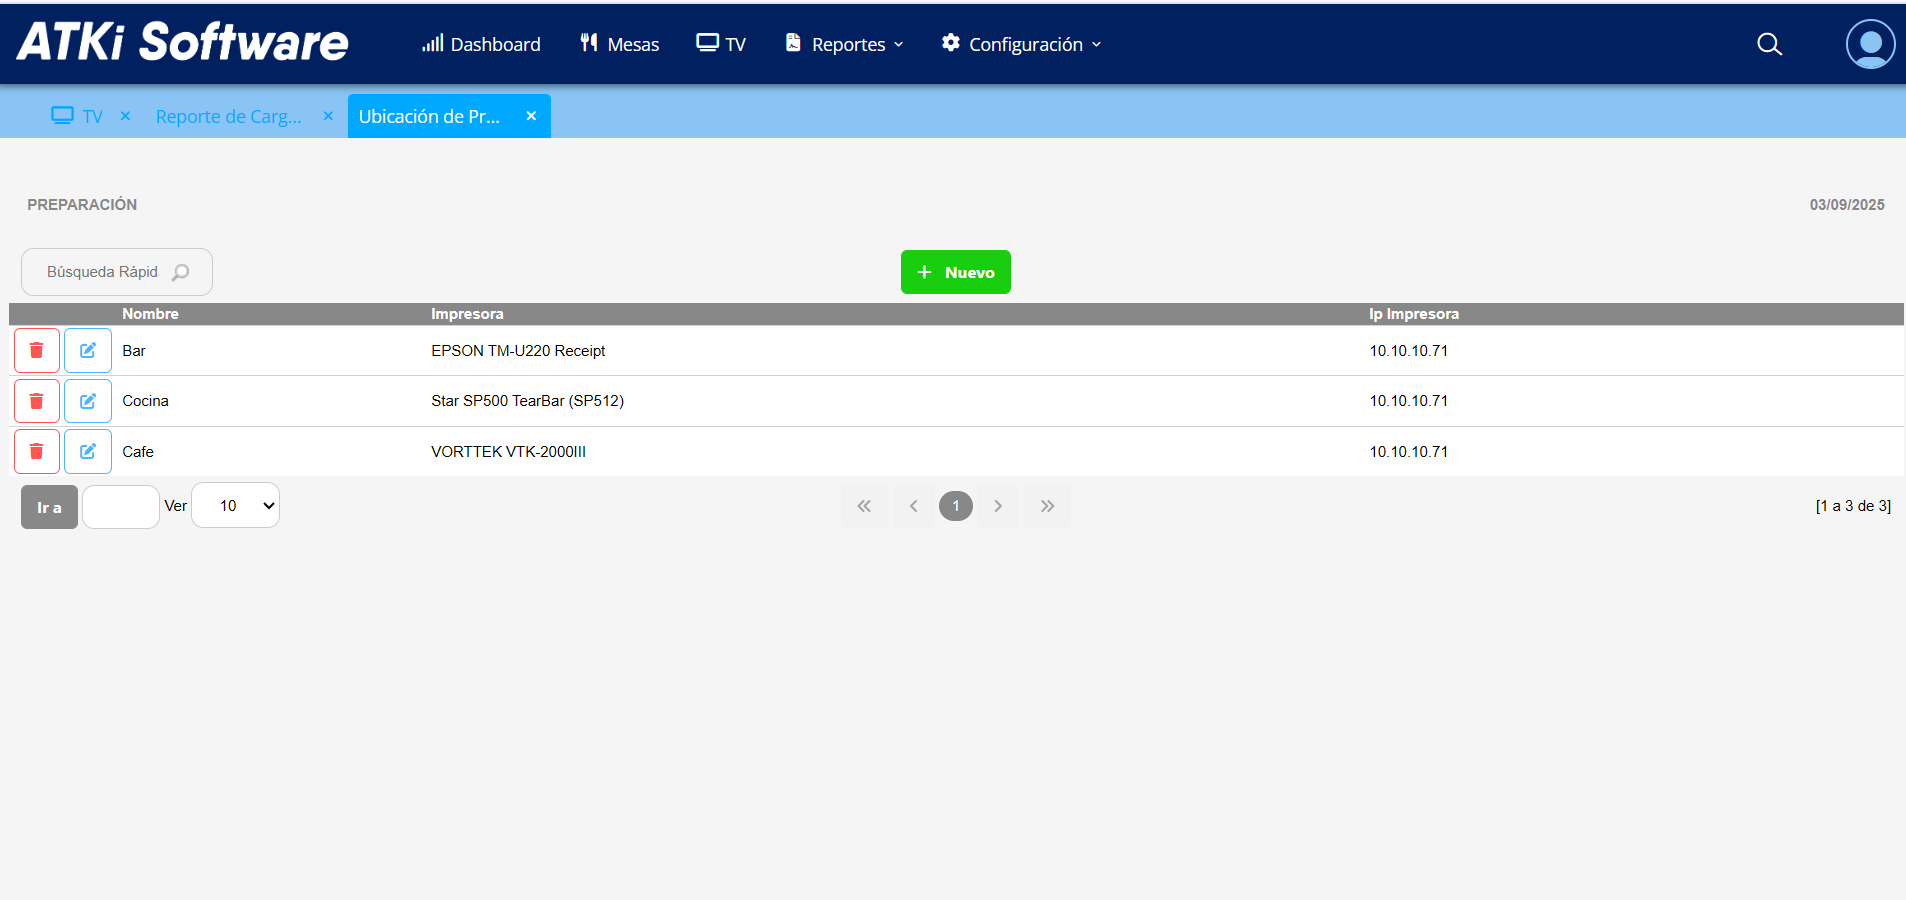Open Mesas from the top menu
Viewport: 1906px width, 900px height.
pyautogui.click(x=620, y=44)
